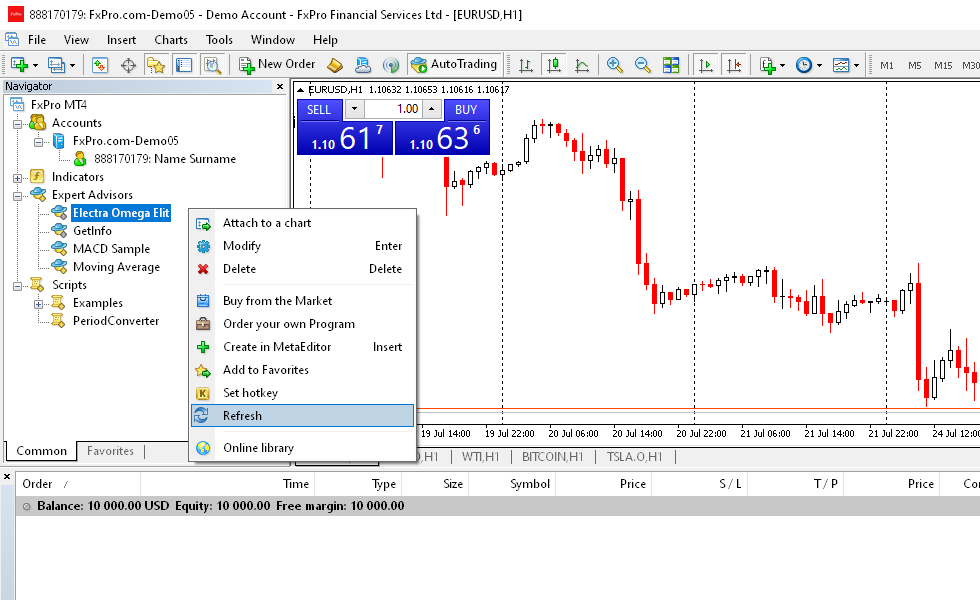Open Market Watch window icon
This screenshot has width=980, height=600.
click(100, 65)
